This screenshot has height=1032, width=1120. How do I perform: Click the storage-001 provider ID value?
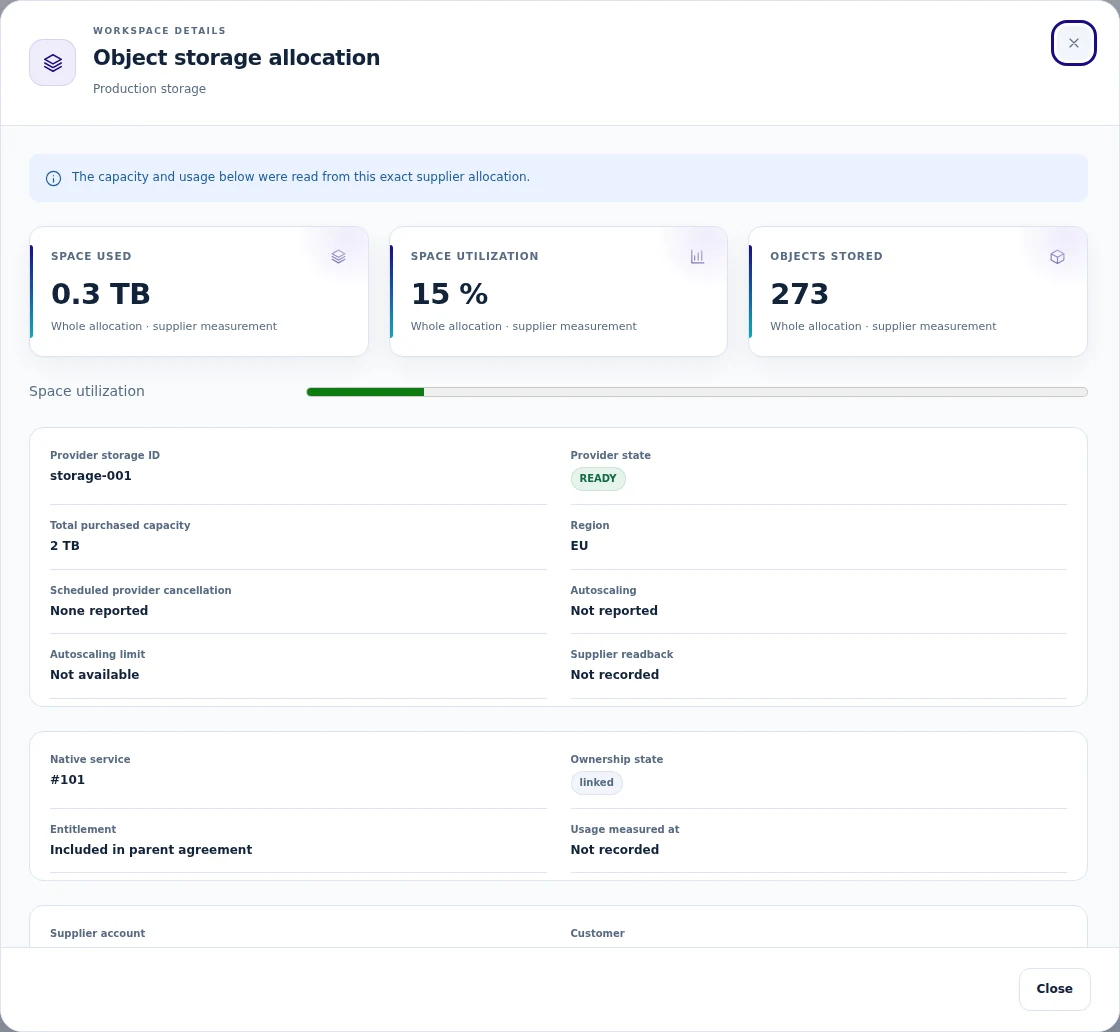pos(91,476)
